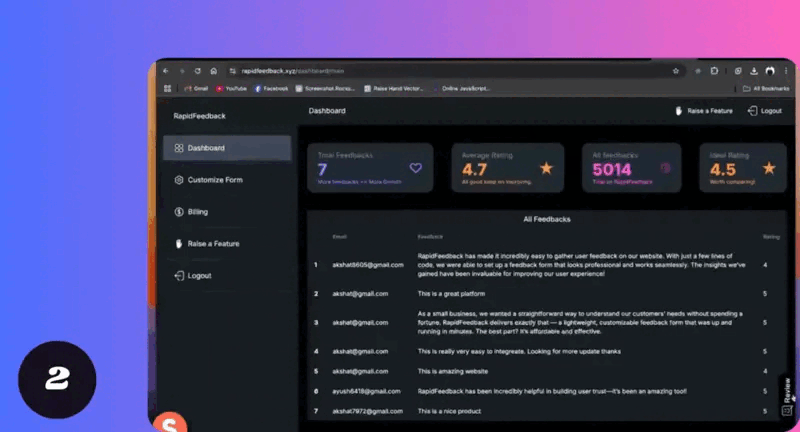Open the Chrome three-dot menu
The width and height of the screenshot is (800, 432).
(x=786, y=71)
